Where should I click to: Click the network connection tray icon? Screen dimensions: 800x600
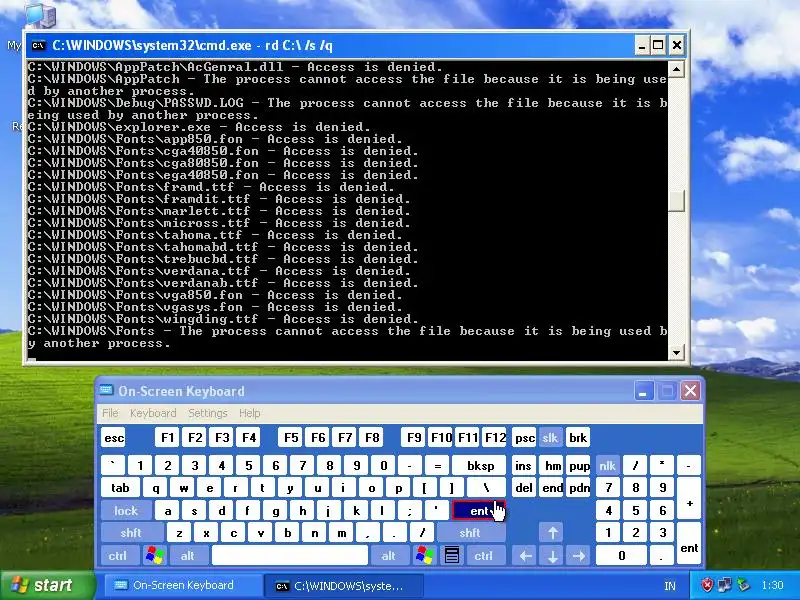point(724,585)
